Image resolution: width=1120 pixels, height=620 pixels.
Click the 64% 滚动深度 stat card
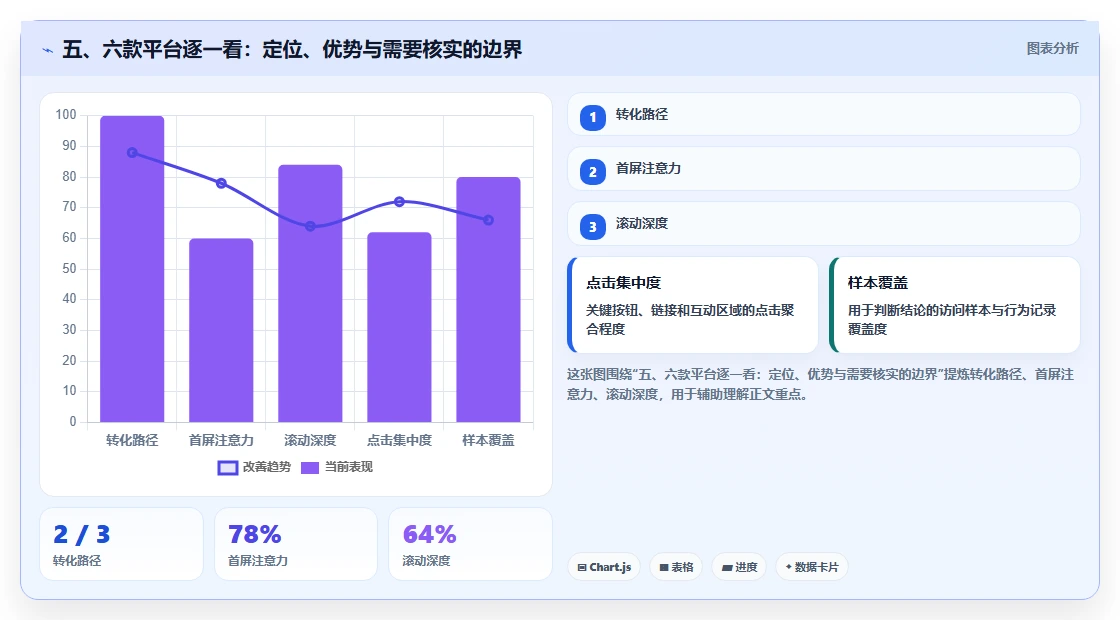point(470,544)
